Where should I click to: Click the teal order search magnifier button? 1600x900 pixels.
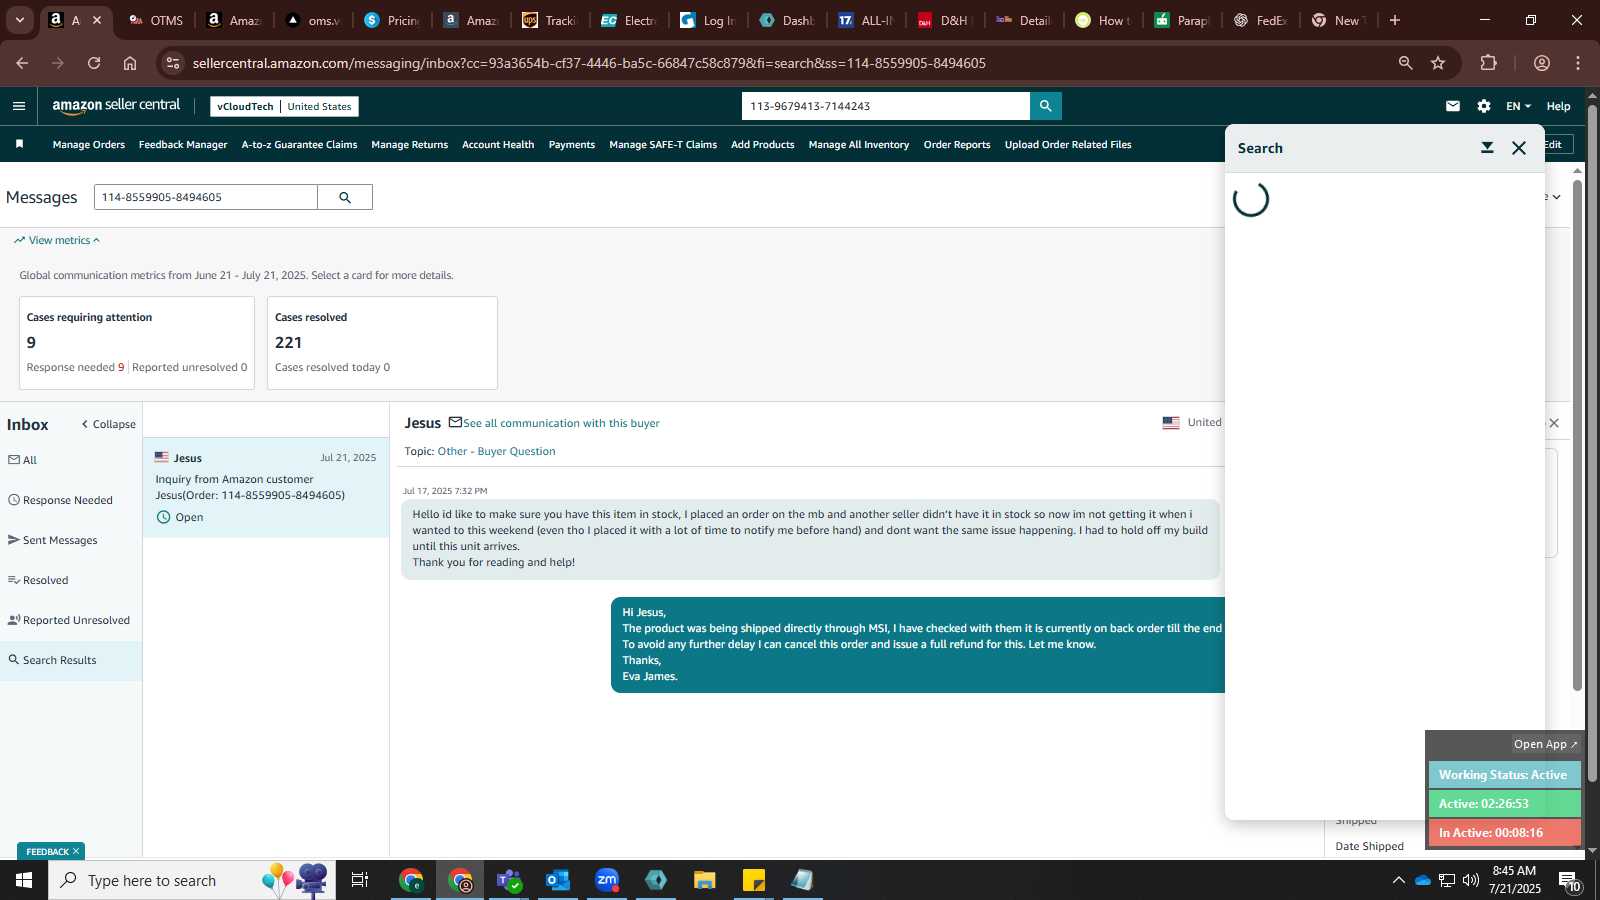(1045, 106)
